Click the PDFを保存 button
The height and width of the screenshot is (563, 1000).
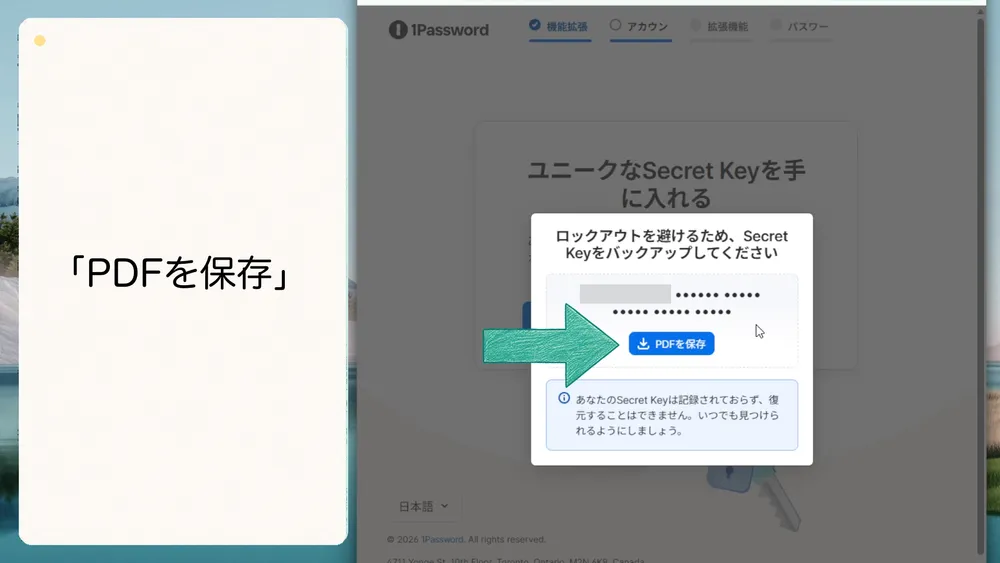pos(671,344)
